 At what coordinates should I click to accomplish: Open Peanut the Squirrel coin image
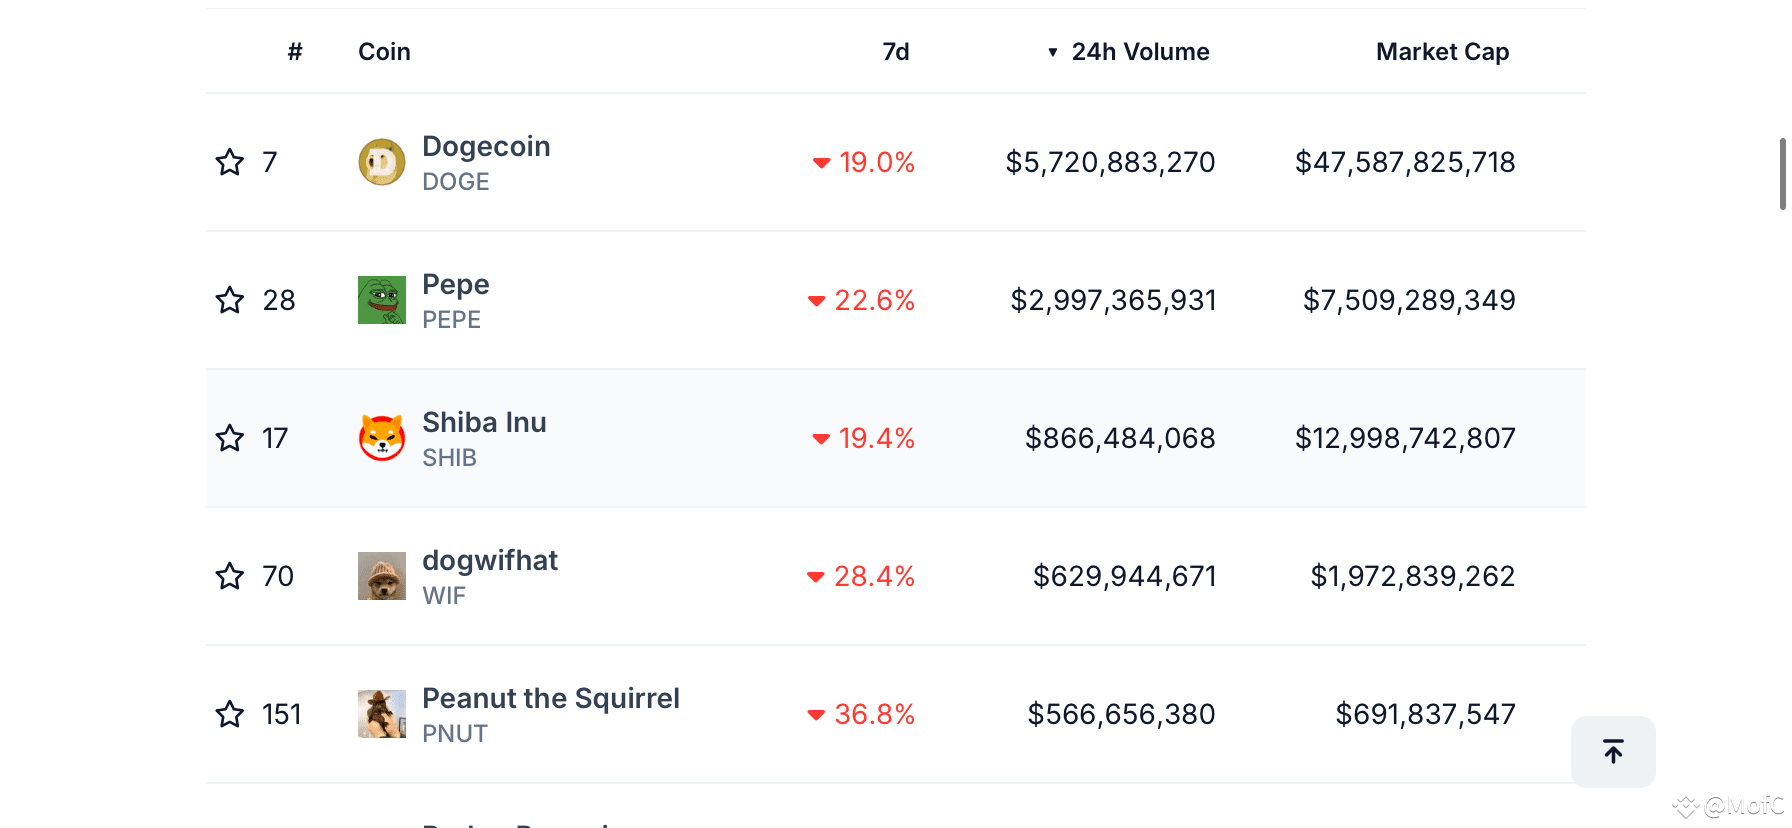pos(382,714)
